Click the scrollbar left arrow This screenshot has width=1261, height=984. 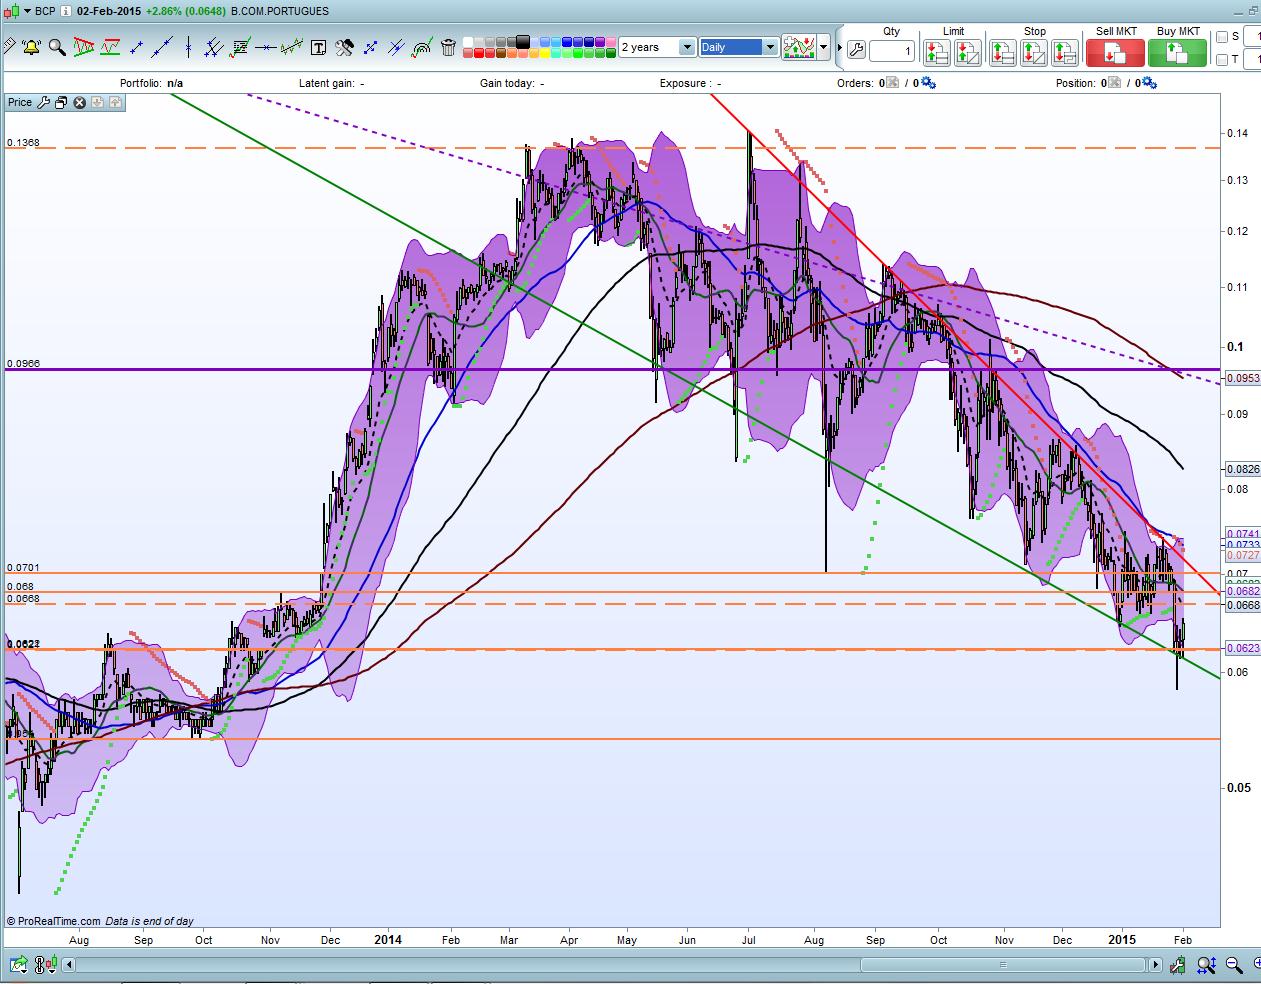click(x=69, y=965)
